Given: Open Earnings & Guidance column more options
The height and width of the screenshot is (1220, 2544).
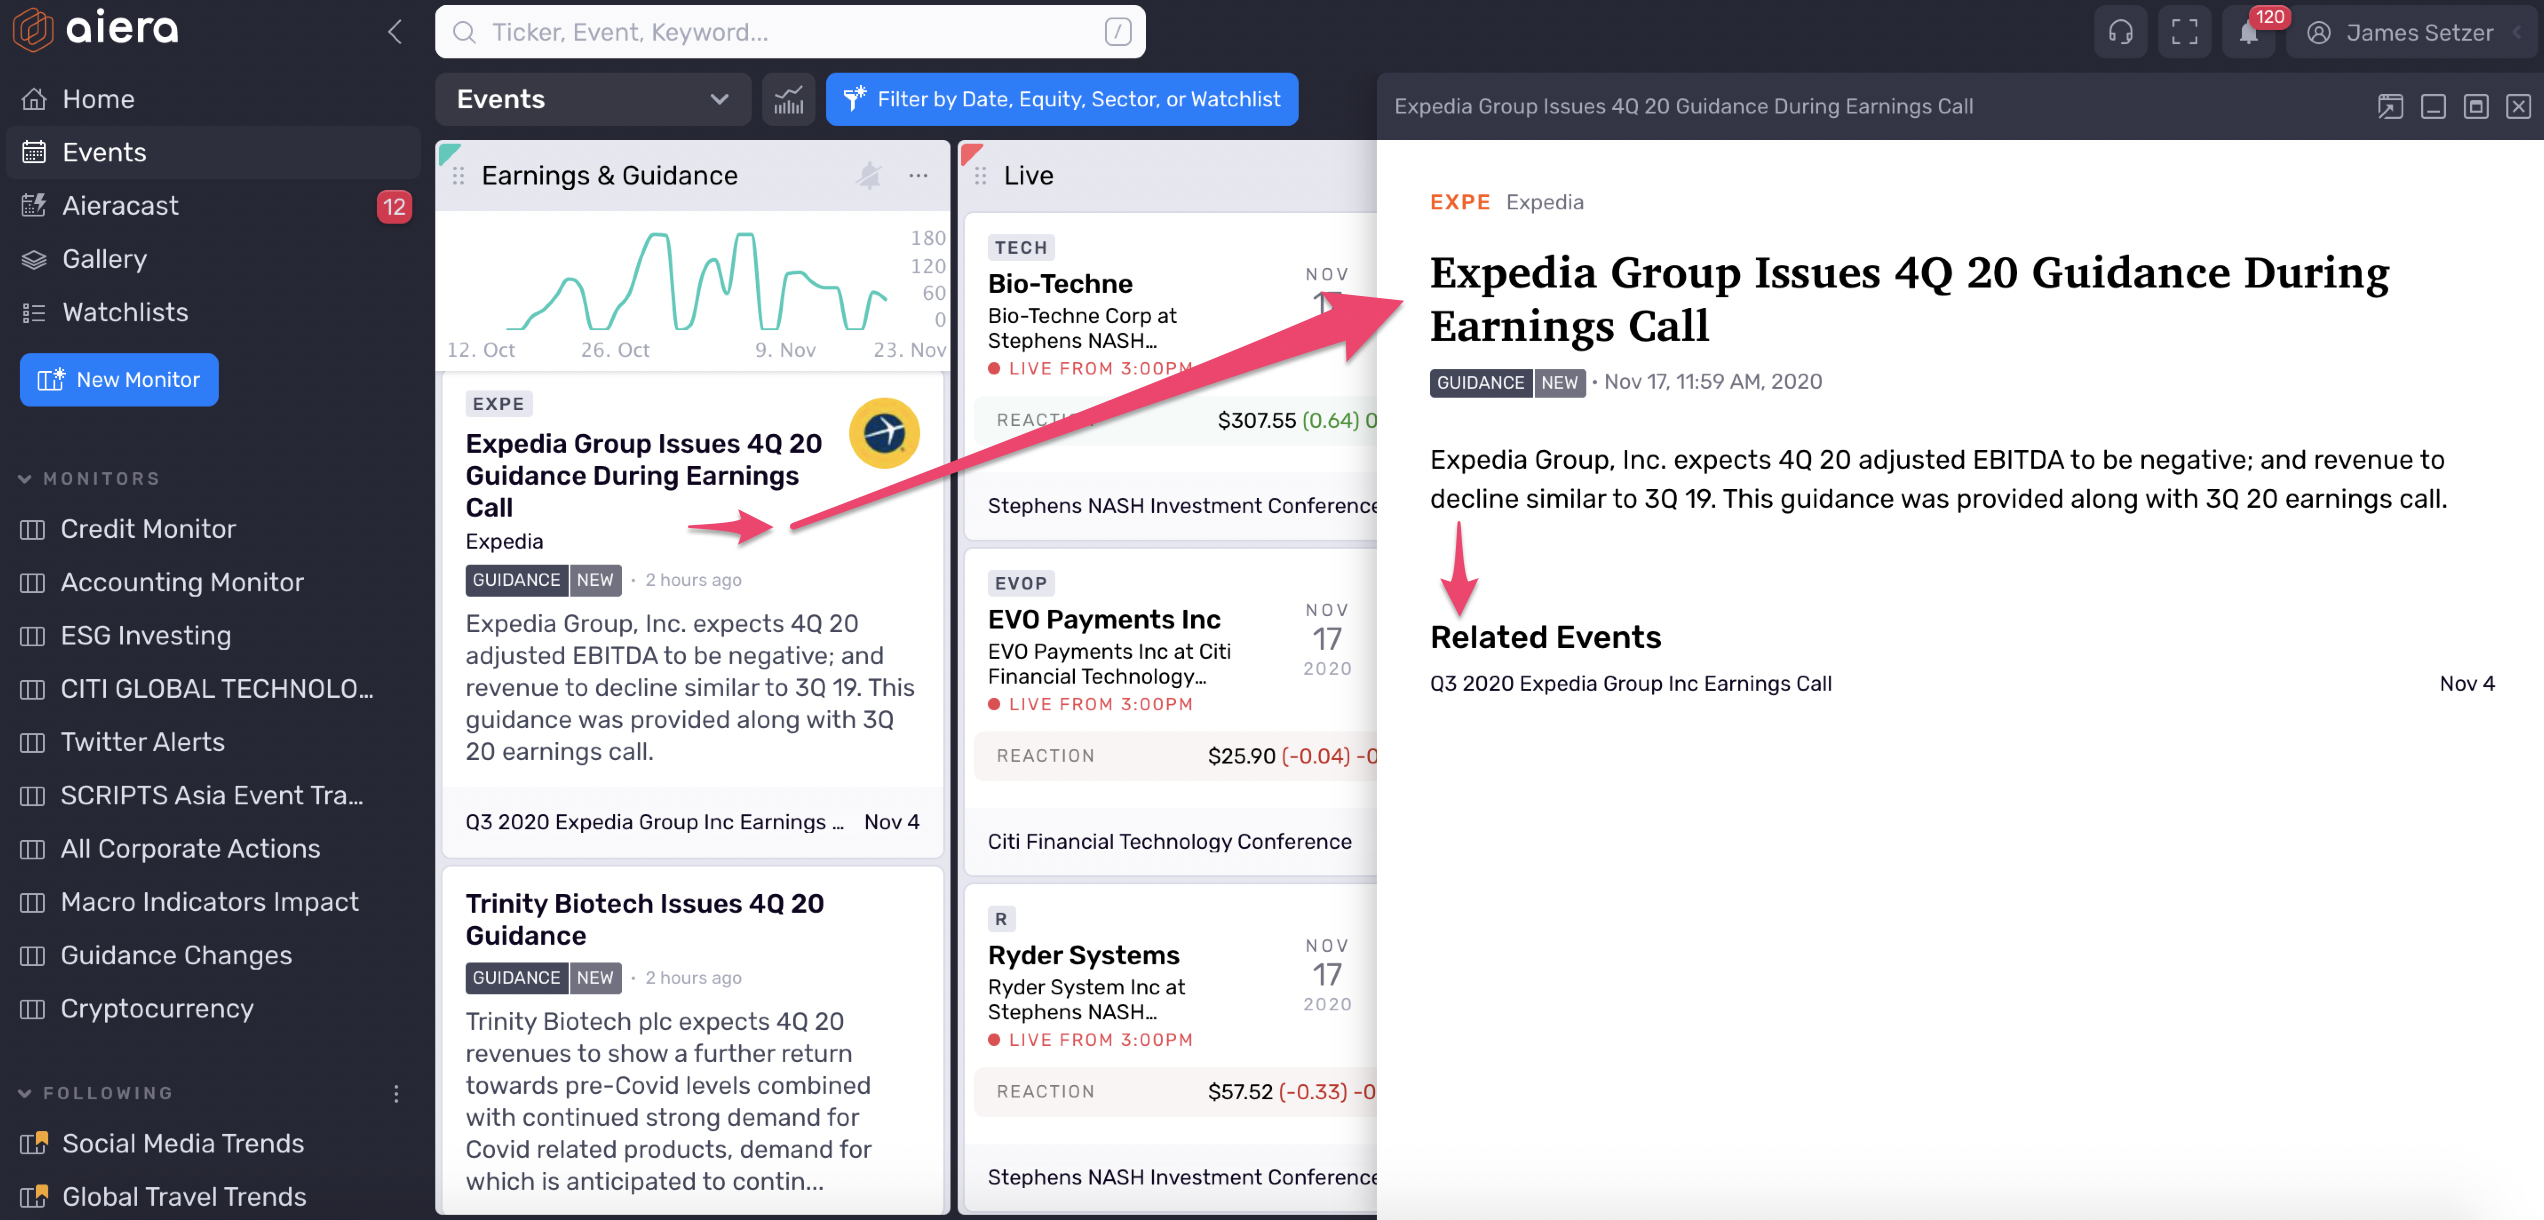Looking at the screenshot, I should [918, 176].
